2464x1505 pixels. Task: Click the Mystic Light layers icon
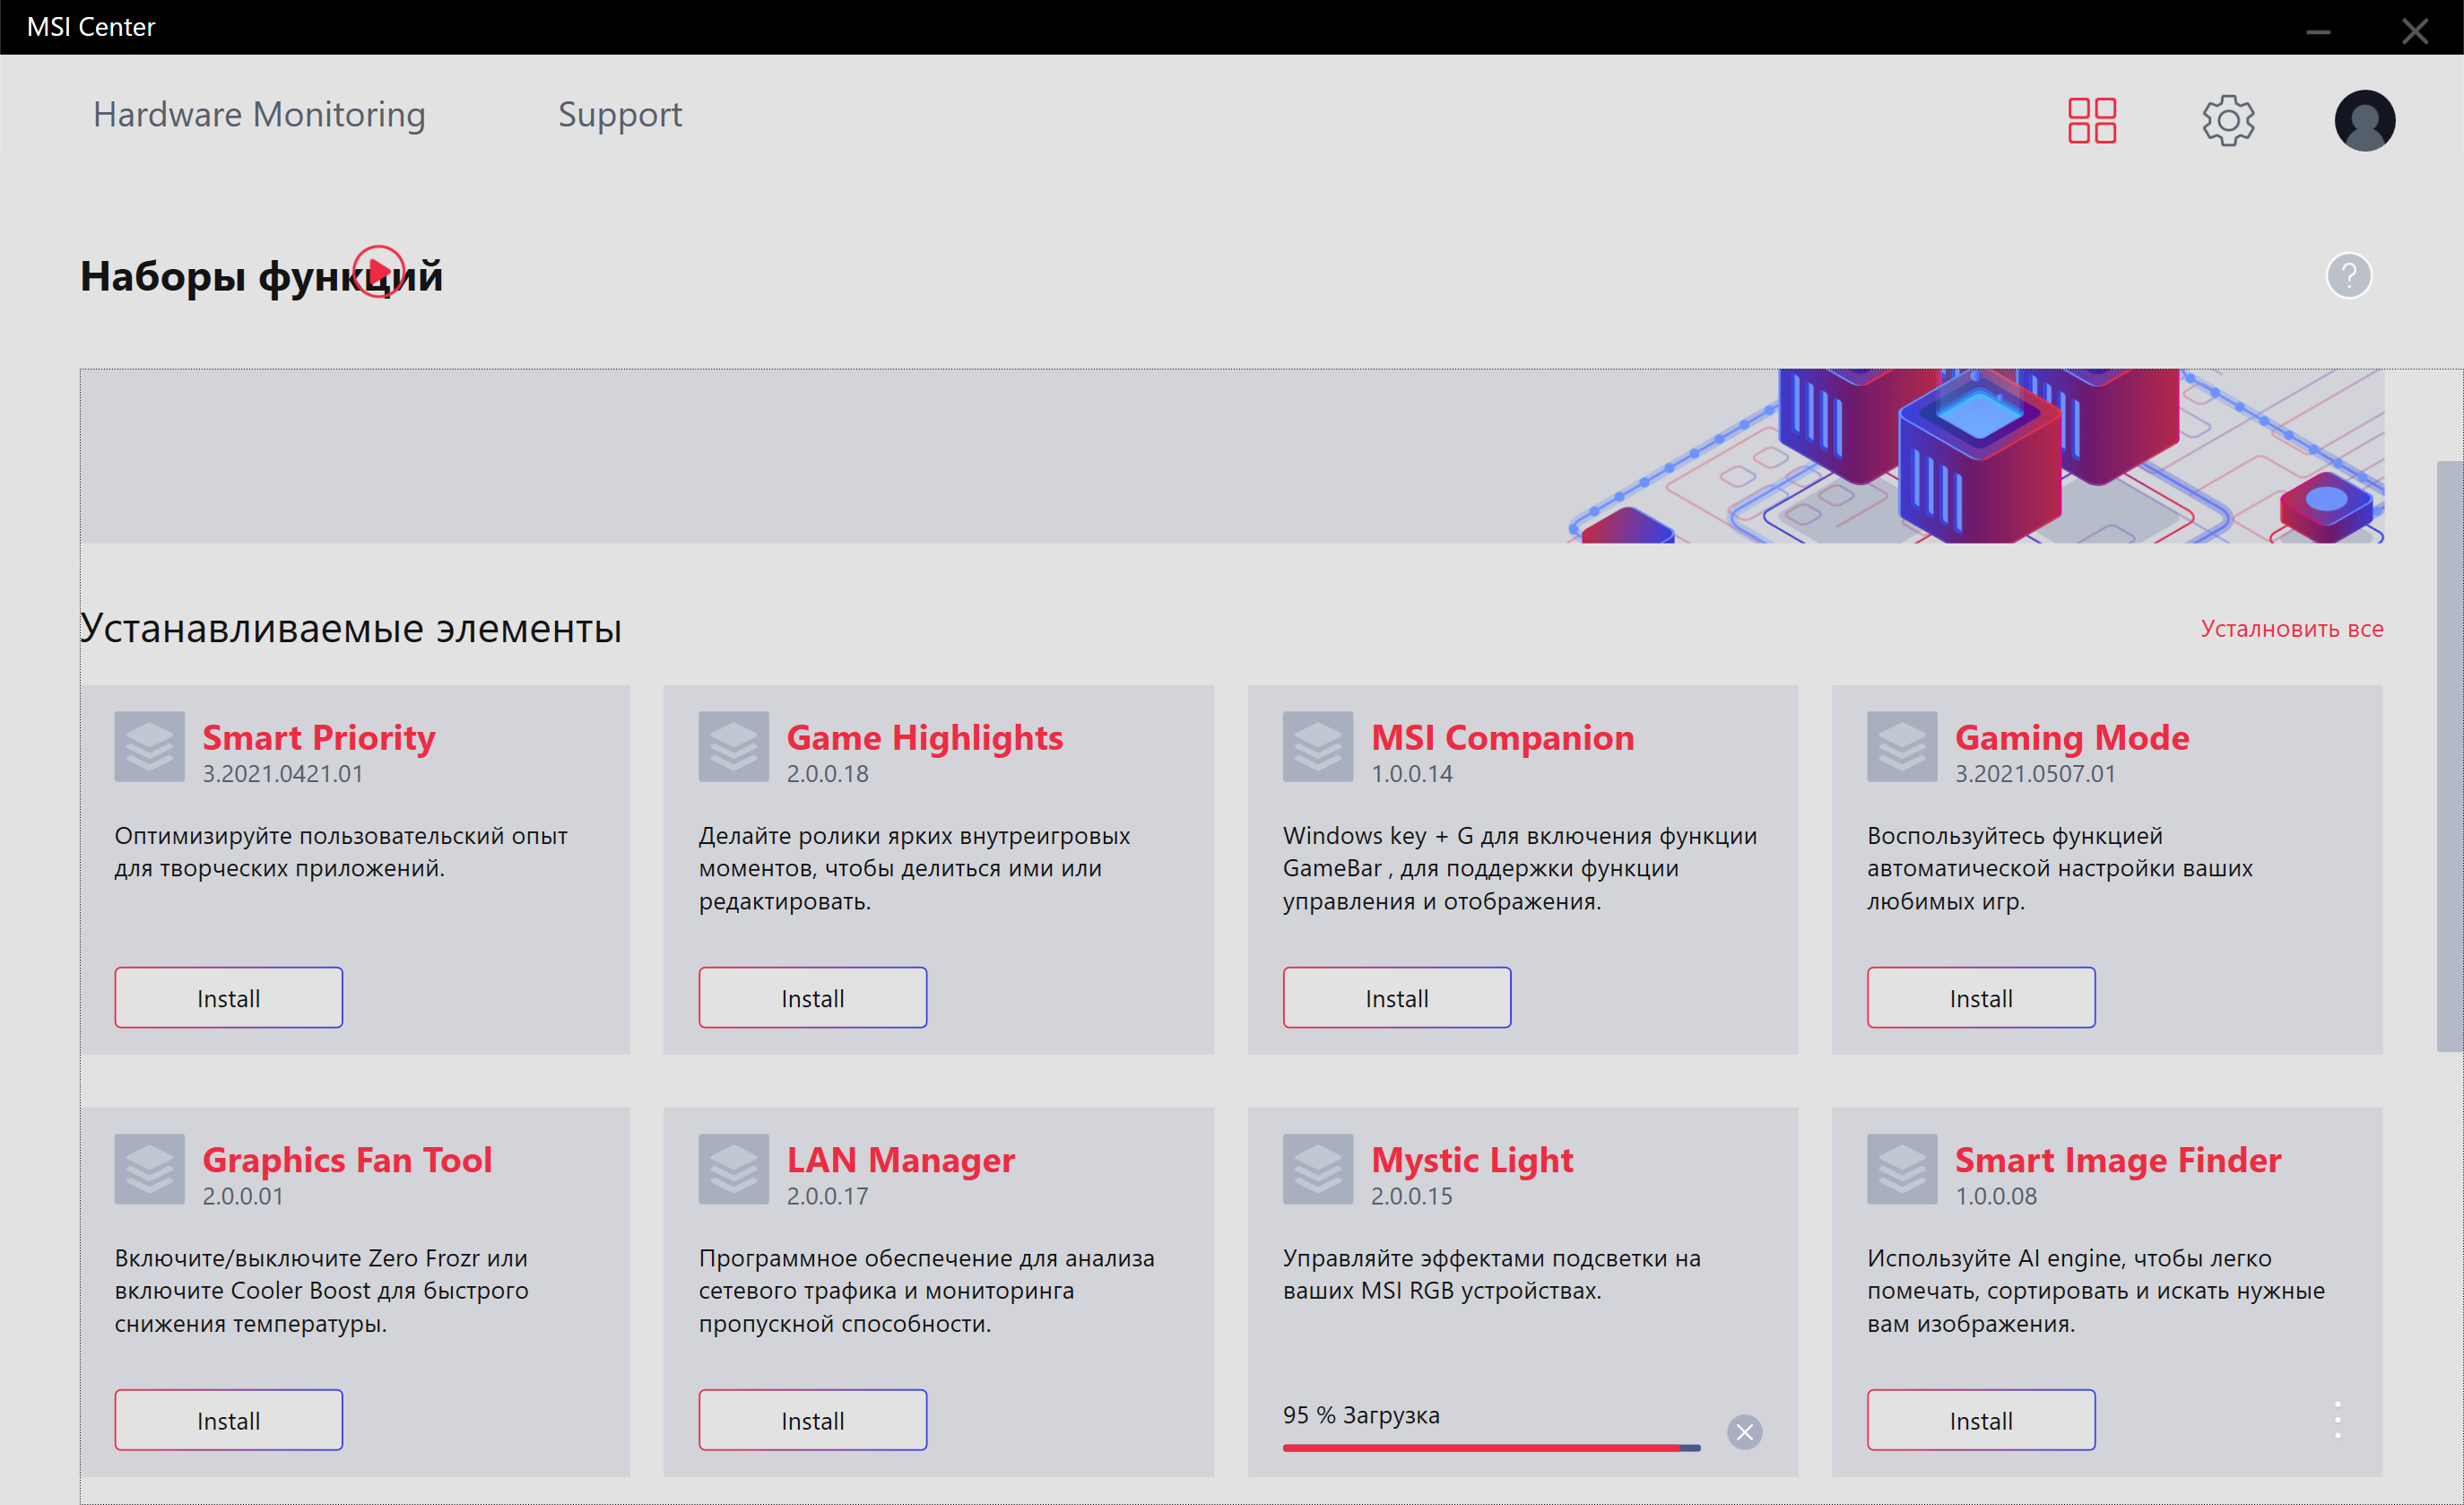pyautogui.click(x=1317, y=1168)
